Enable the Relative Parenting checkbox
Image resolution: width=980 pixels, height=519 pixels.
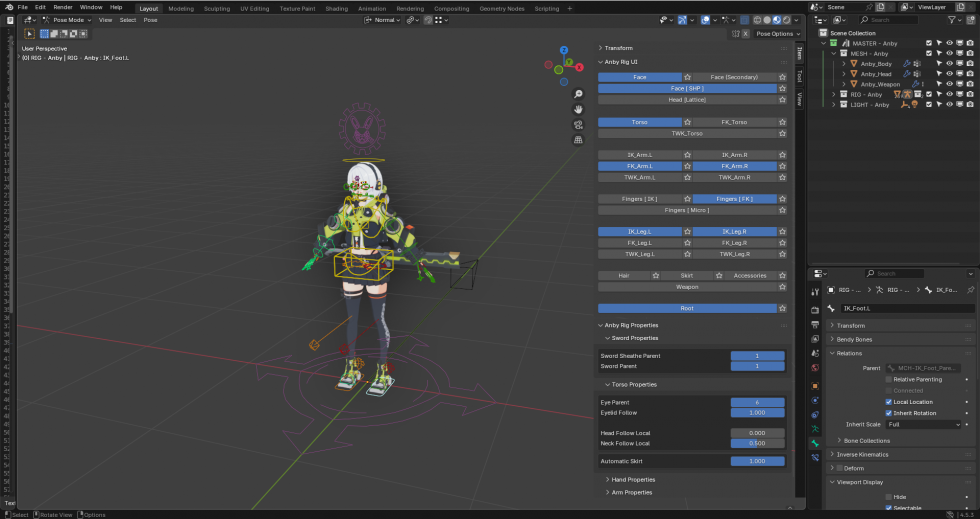pyautogui.click(x=889, y=379)
